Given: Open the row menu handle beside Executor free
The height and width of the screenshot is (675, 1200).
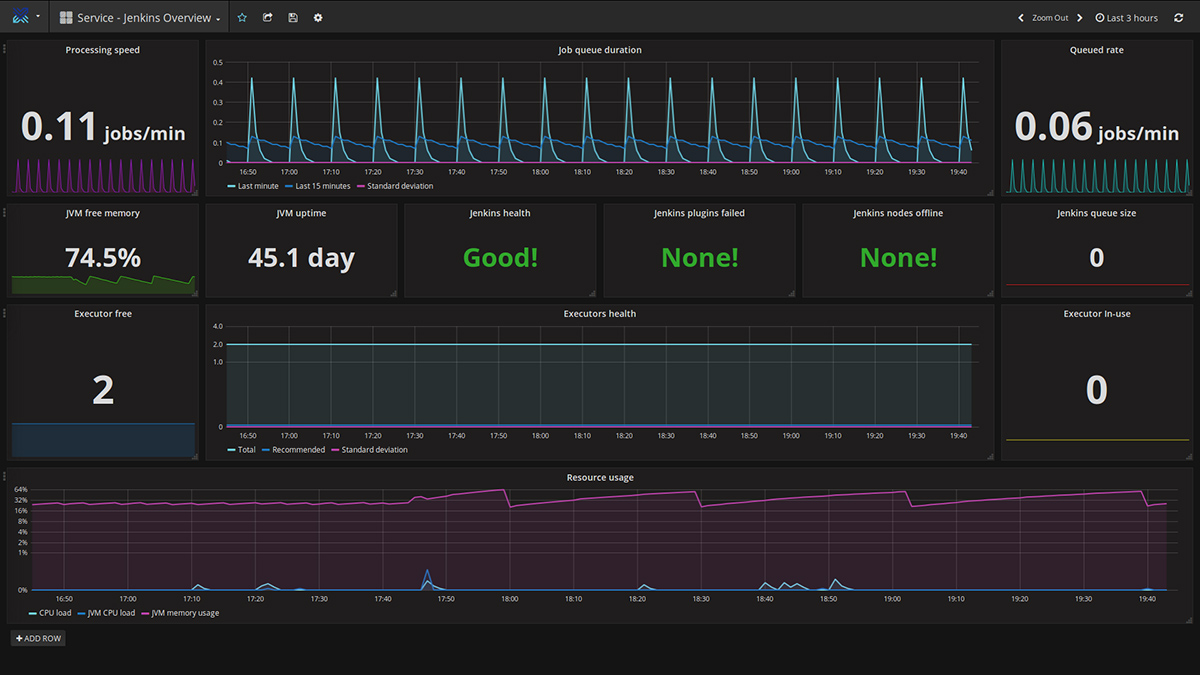Looking at the screenshot, I should [4, 311].
